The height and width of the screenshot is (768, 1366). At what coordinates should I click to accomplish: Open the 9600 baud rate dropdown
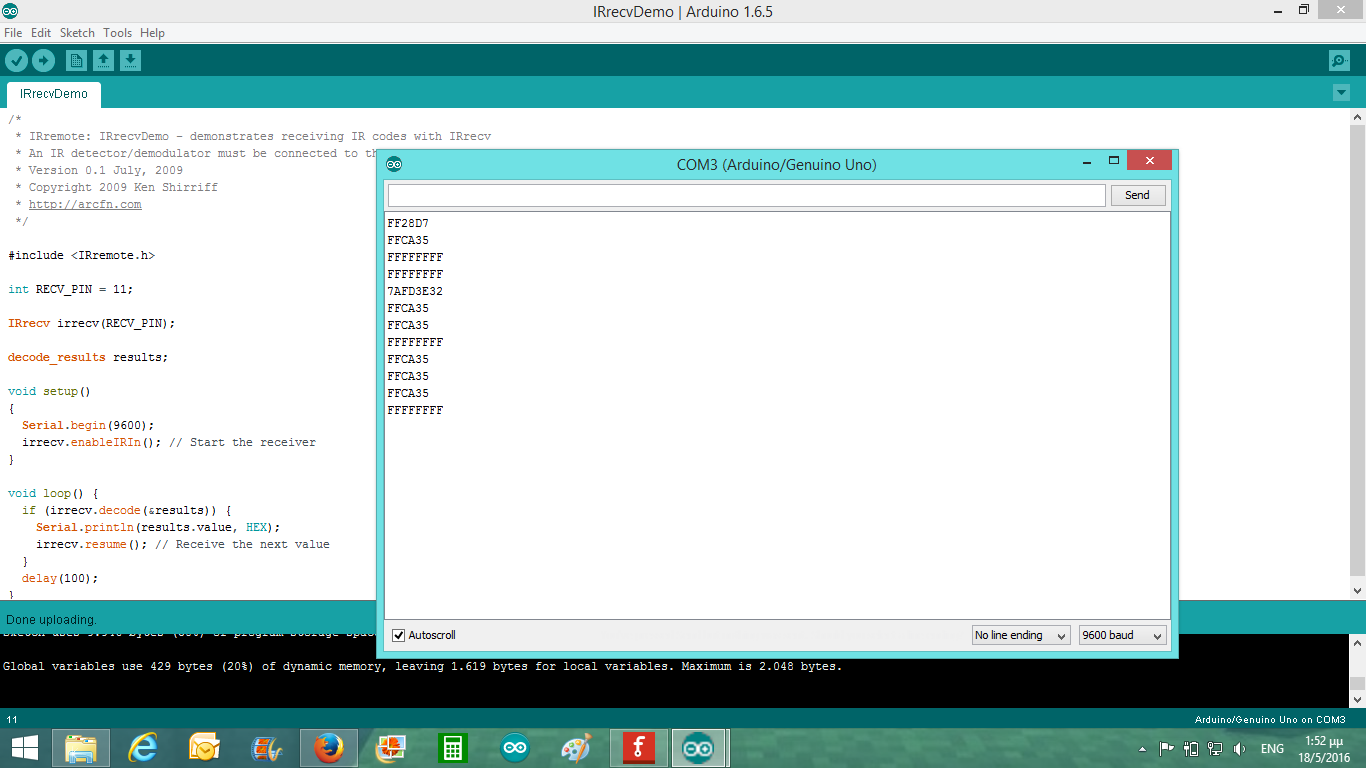click(x=1123, y=635)
